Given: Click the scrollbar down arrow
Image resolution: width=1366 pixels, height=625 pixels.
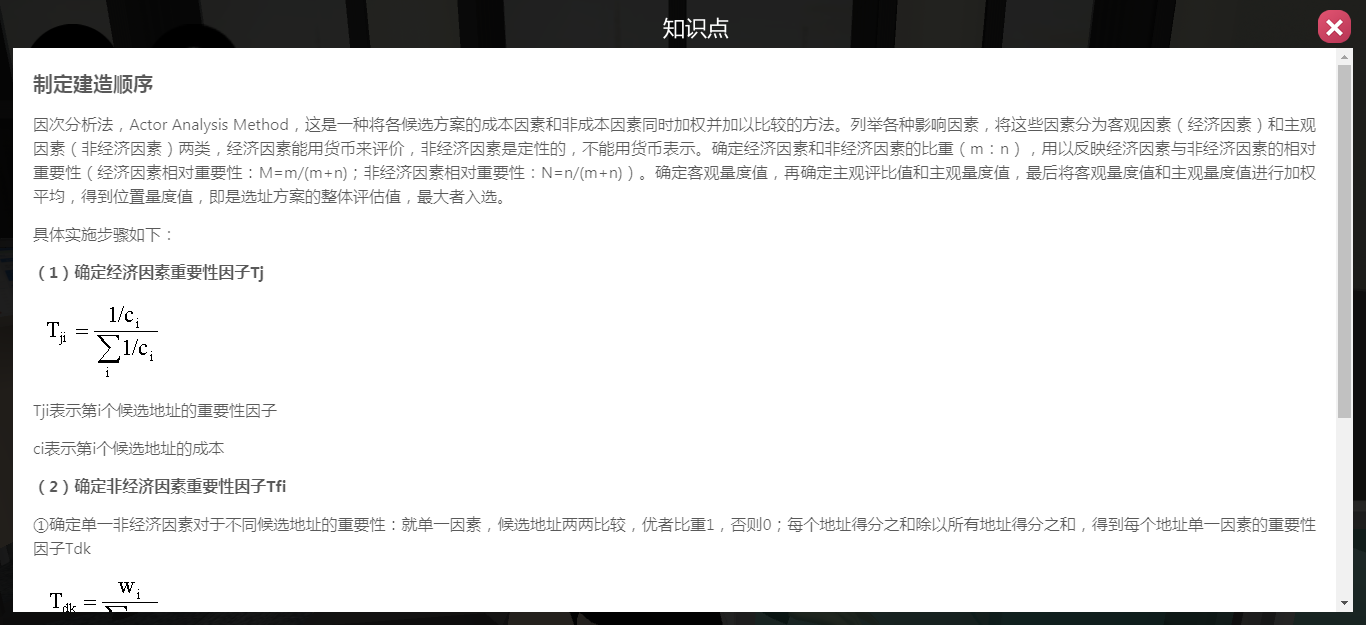Looking at the screenshot, I should coord(1344,602).
